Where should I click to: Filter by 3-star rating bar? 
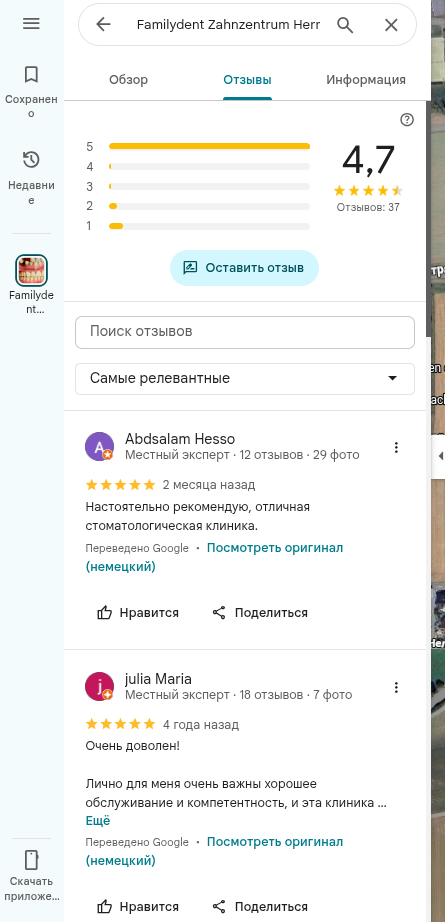(198, 186)
